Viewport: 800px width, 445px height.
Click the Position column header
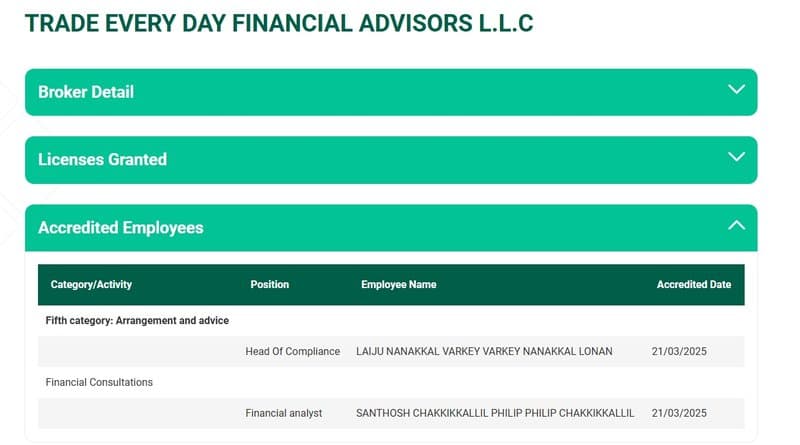(269, 284)
